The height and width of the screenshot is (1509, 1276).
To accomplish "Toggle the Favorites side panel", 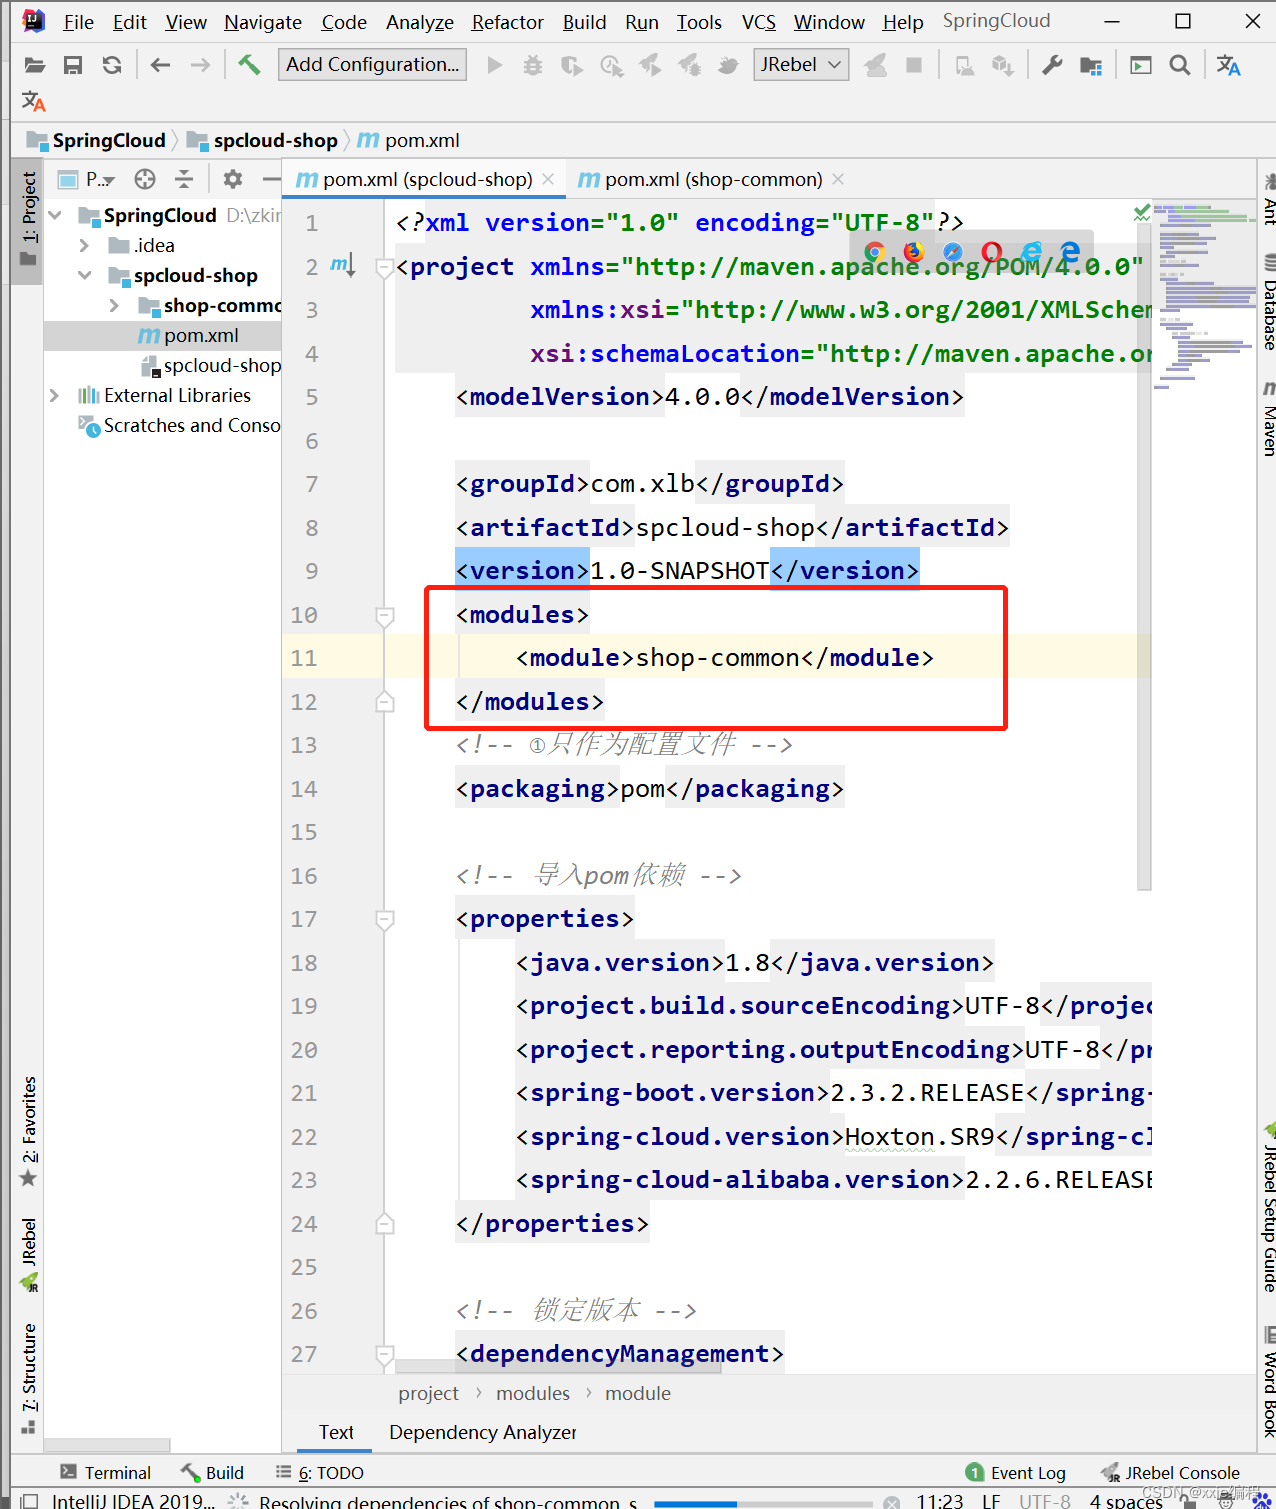I will click(x=28, y=1131).
